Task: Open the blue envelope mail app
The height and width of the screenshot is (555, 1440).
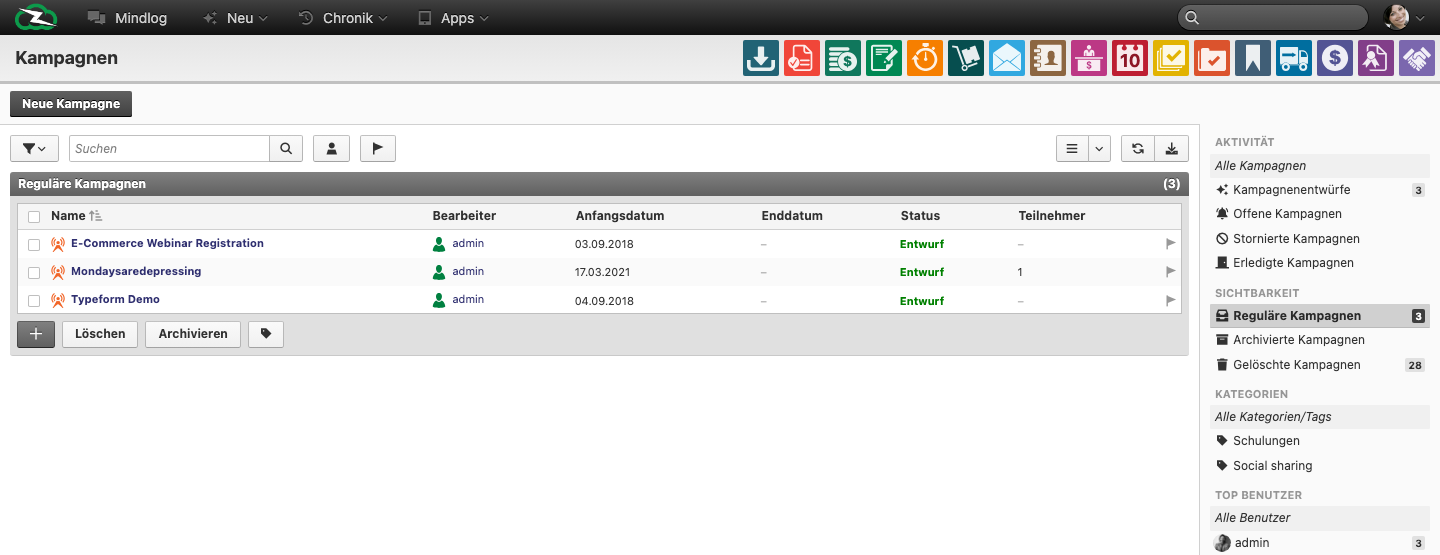Action: [x=1007, y=58]
